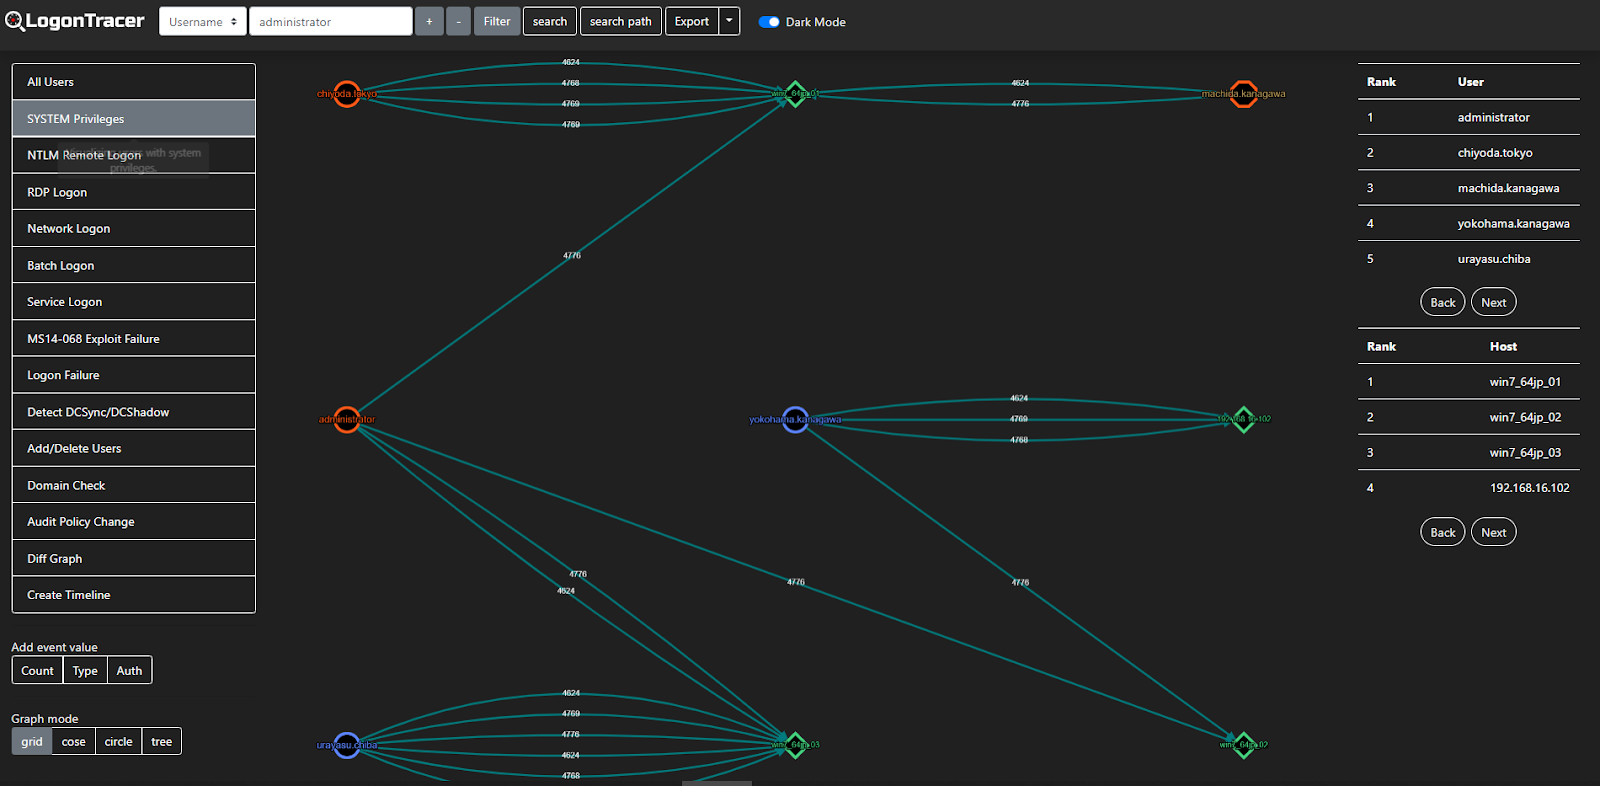1600x786 pixels.
Task: Click administrator in User rank list
Action: point(1493,117)
